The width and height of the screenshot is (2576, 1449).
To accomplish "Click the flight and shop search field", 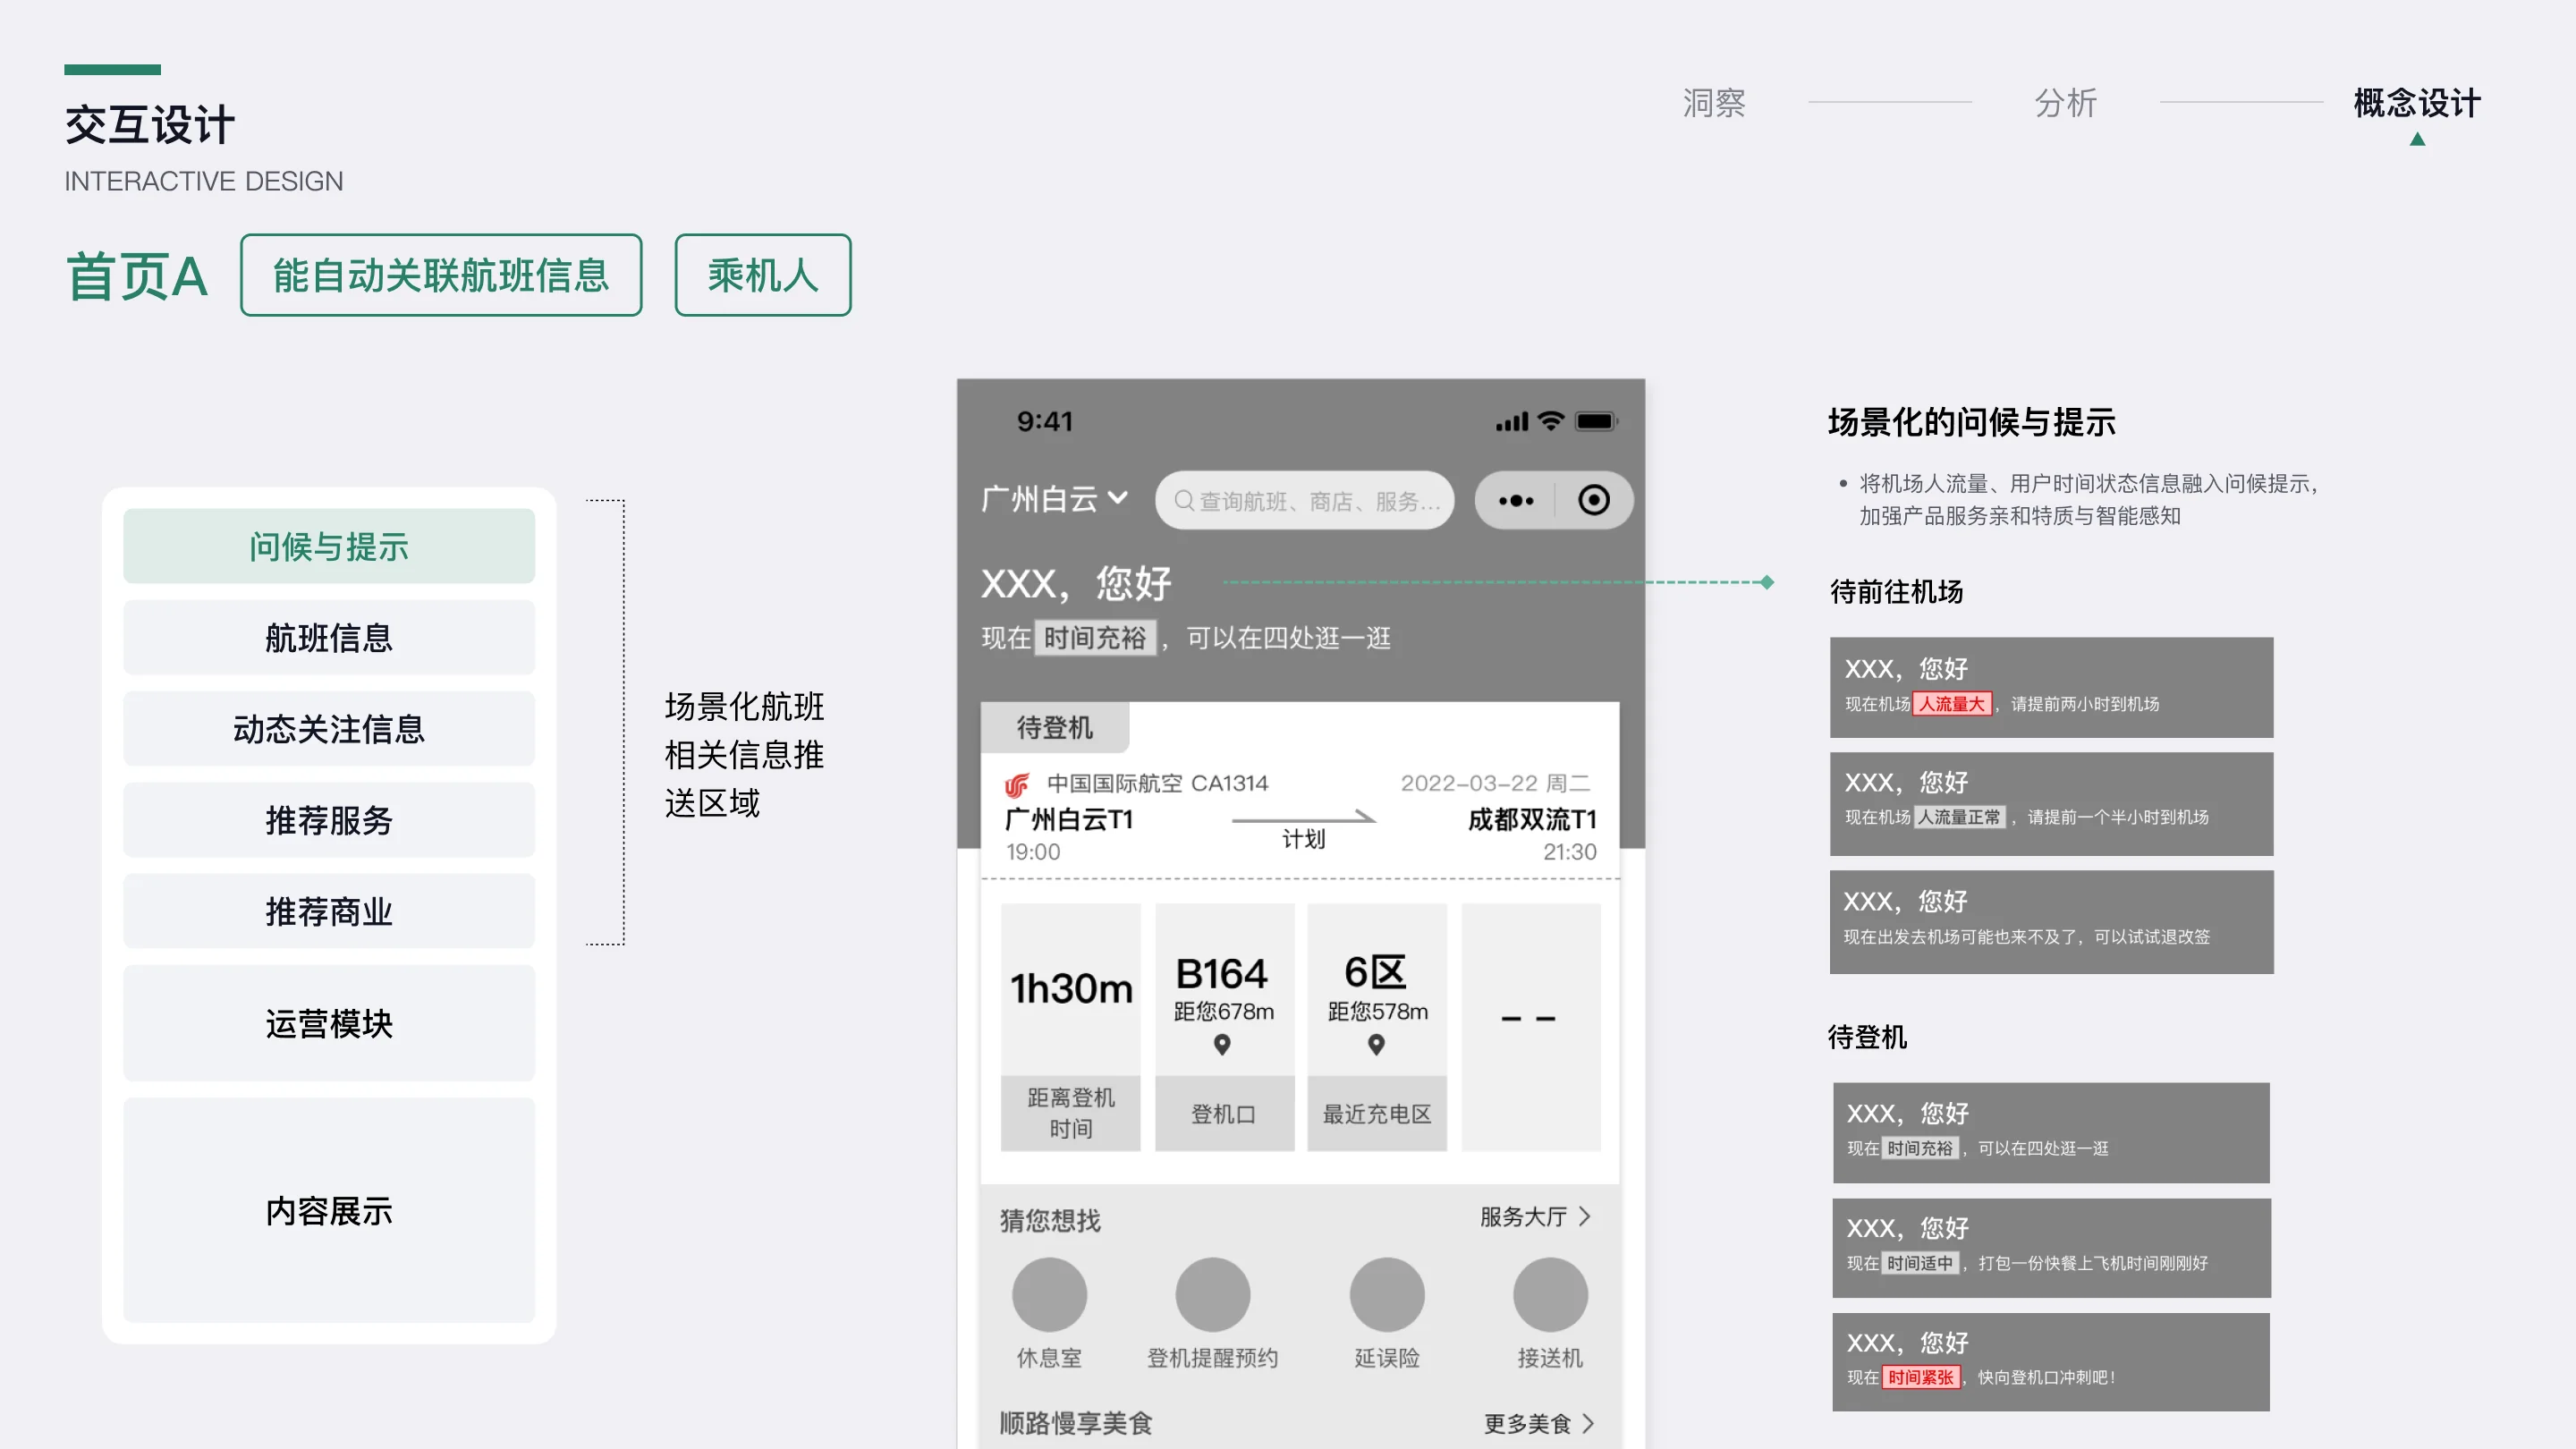I will pyautogui.click(x=1304, y=500).
